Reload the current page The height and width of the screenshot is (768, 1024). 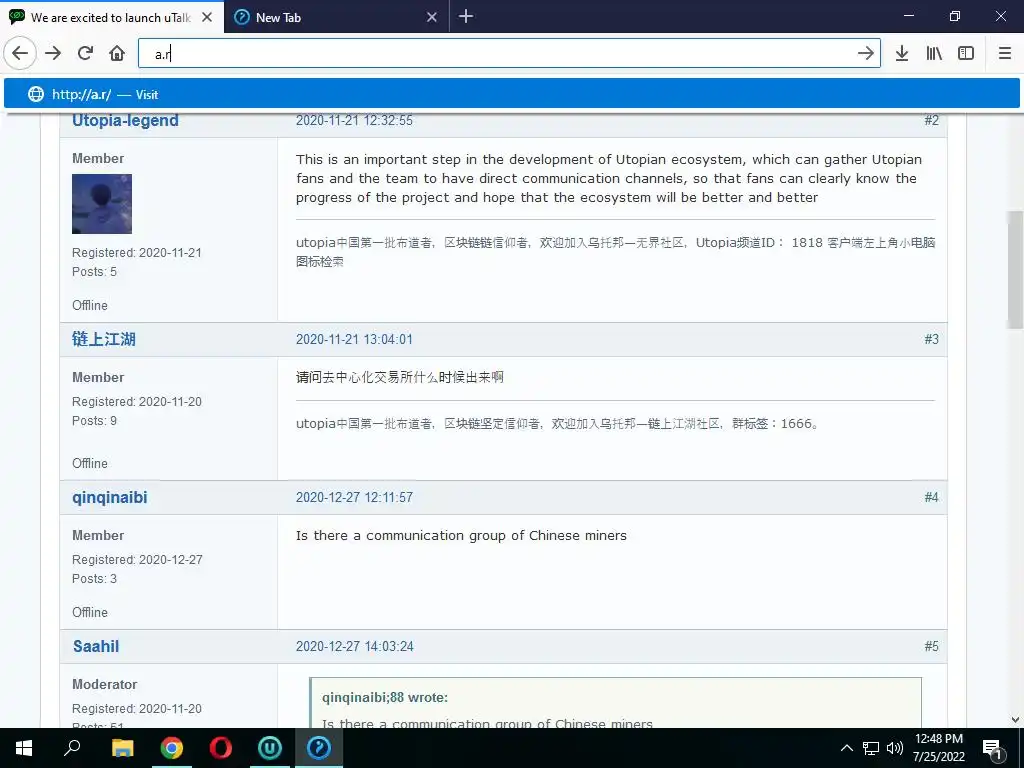coord(85,53)
